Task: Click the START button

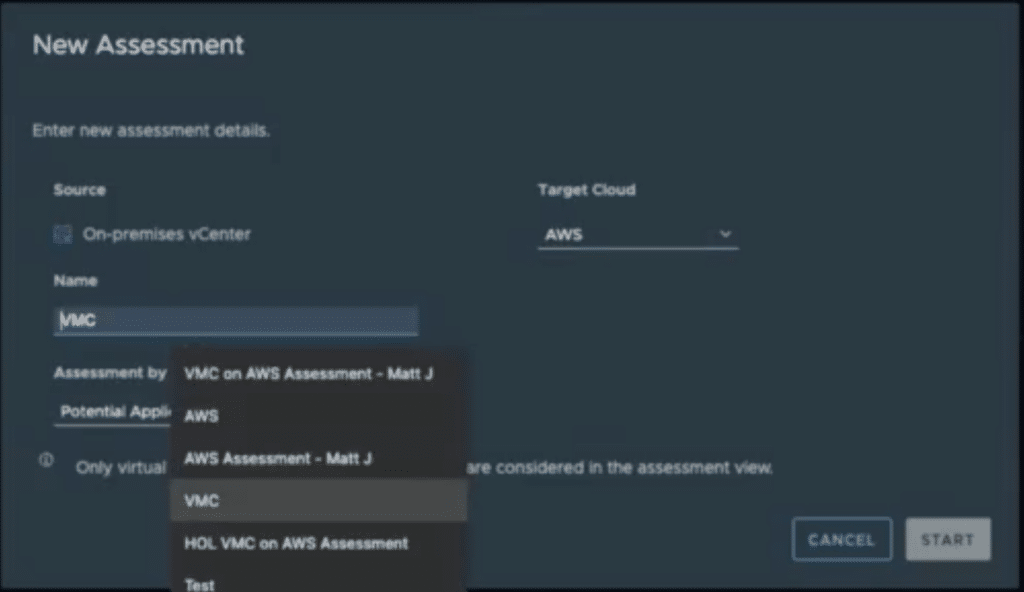Action: pyautogui.click(x=948, y=540)
